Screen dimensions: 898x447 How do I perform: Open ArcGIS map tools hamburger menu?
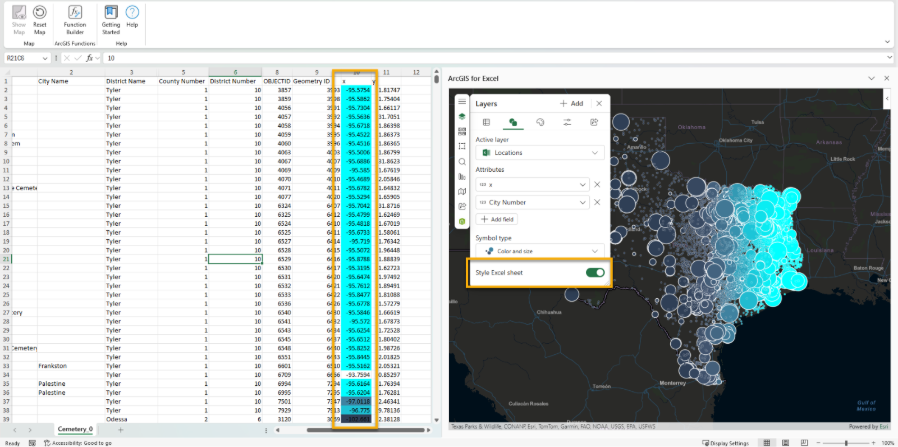[462, 101]
